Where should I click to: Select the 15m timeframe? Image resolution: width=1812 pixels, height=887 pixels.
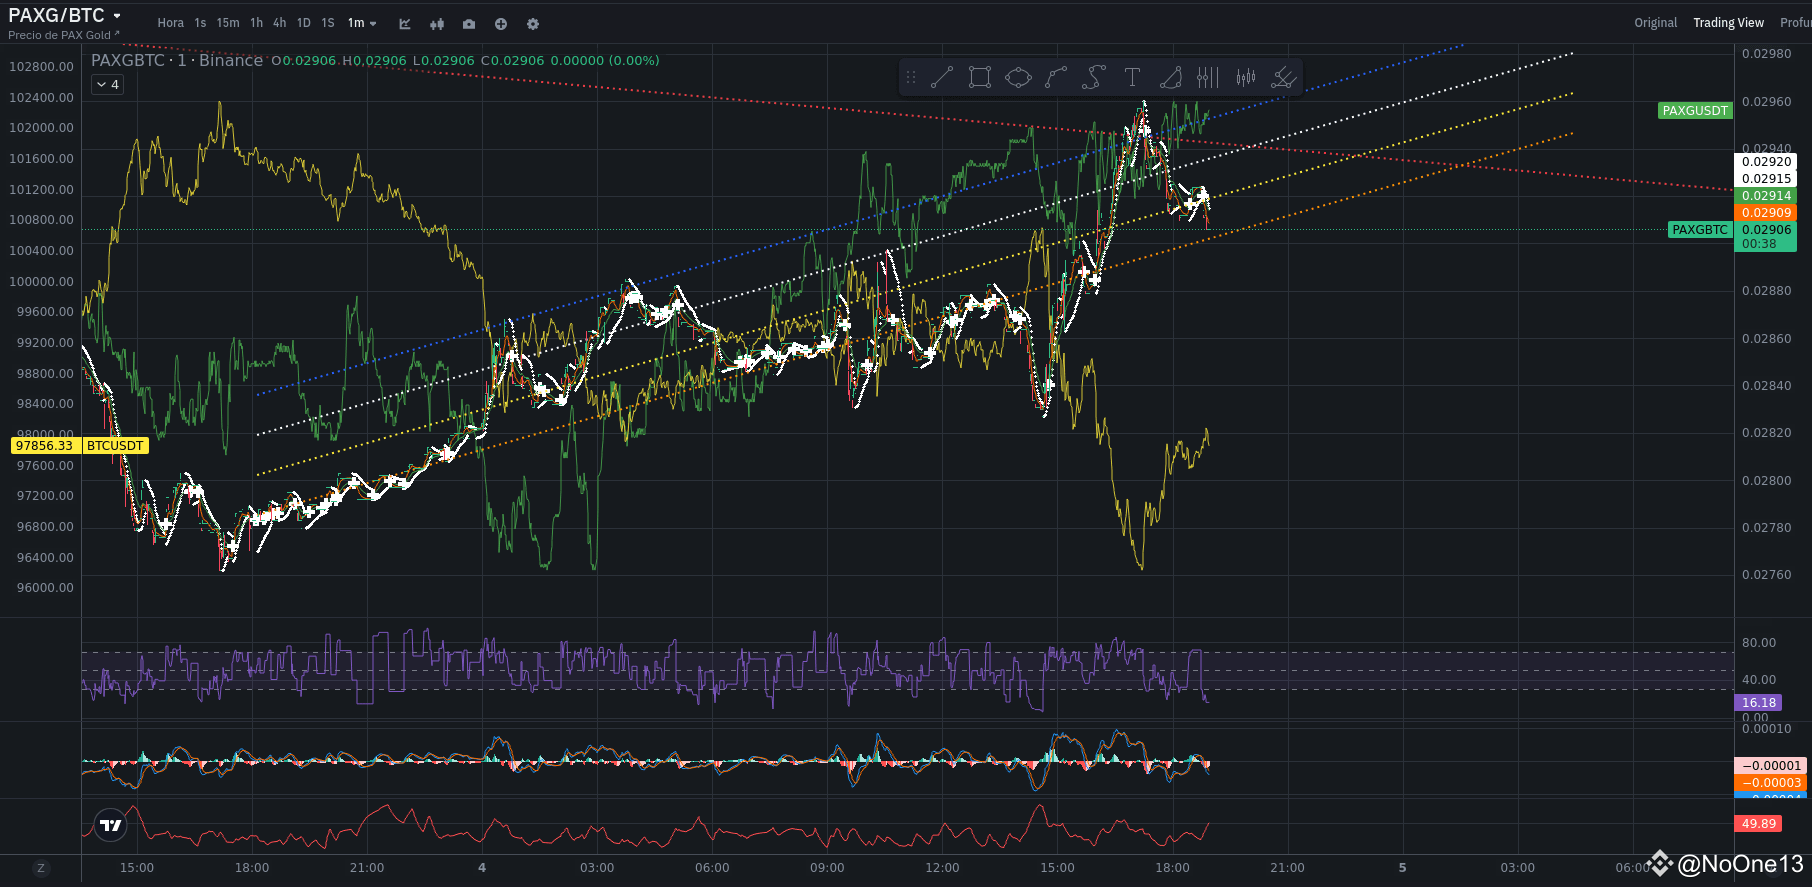coord(228,23)
